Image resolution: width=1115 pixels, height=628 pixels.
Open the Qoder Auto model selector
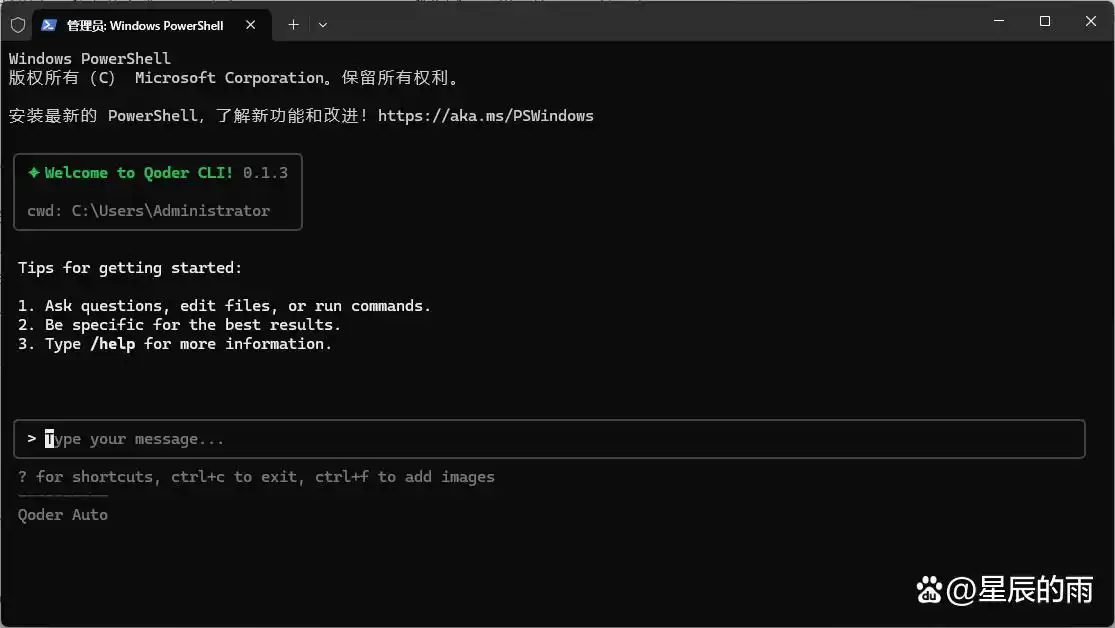pyautogui.click(x=62, y=514)
